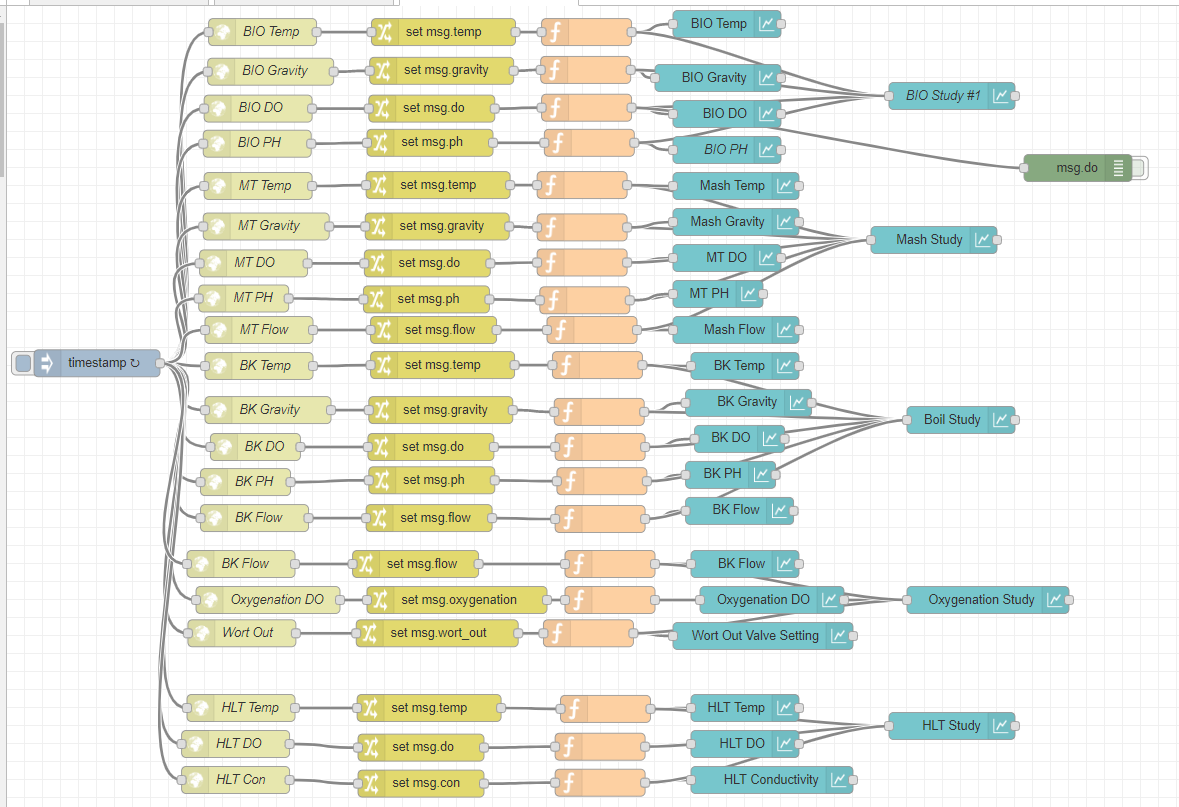1179x807 pixels.
Task: Click the set msg.temp change icon in BIO Temp row
Action: point(384,32)
